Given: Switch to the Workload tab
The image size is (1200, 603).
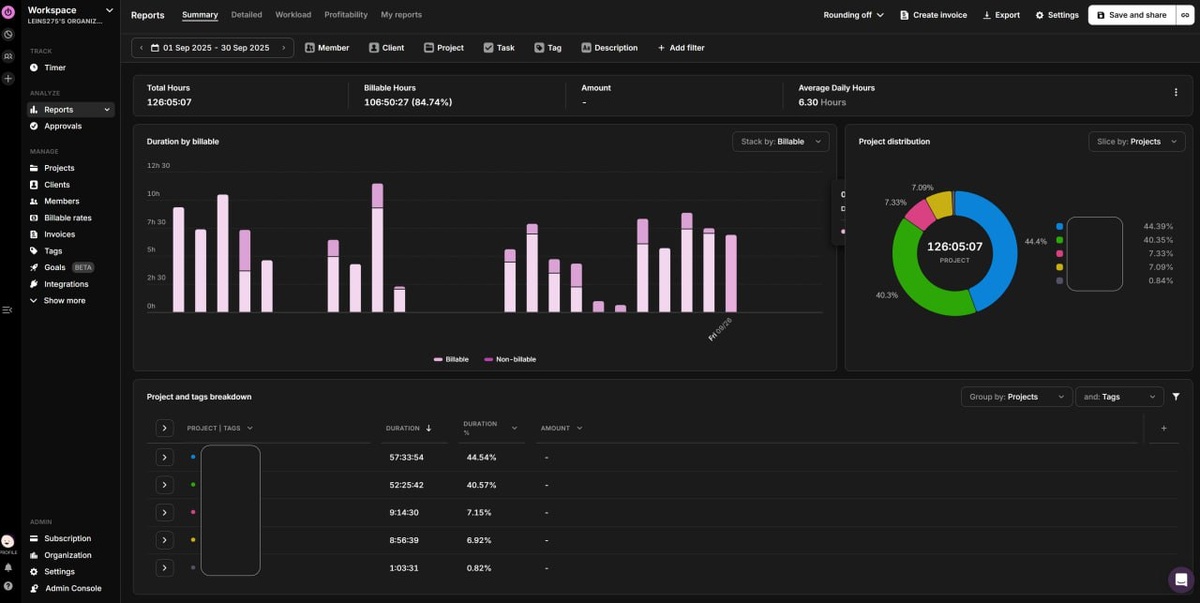Looking at the screenshot, I should (x=293, y=15).
